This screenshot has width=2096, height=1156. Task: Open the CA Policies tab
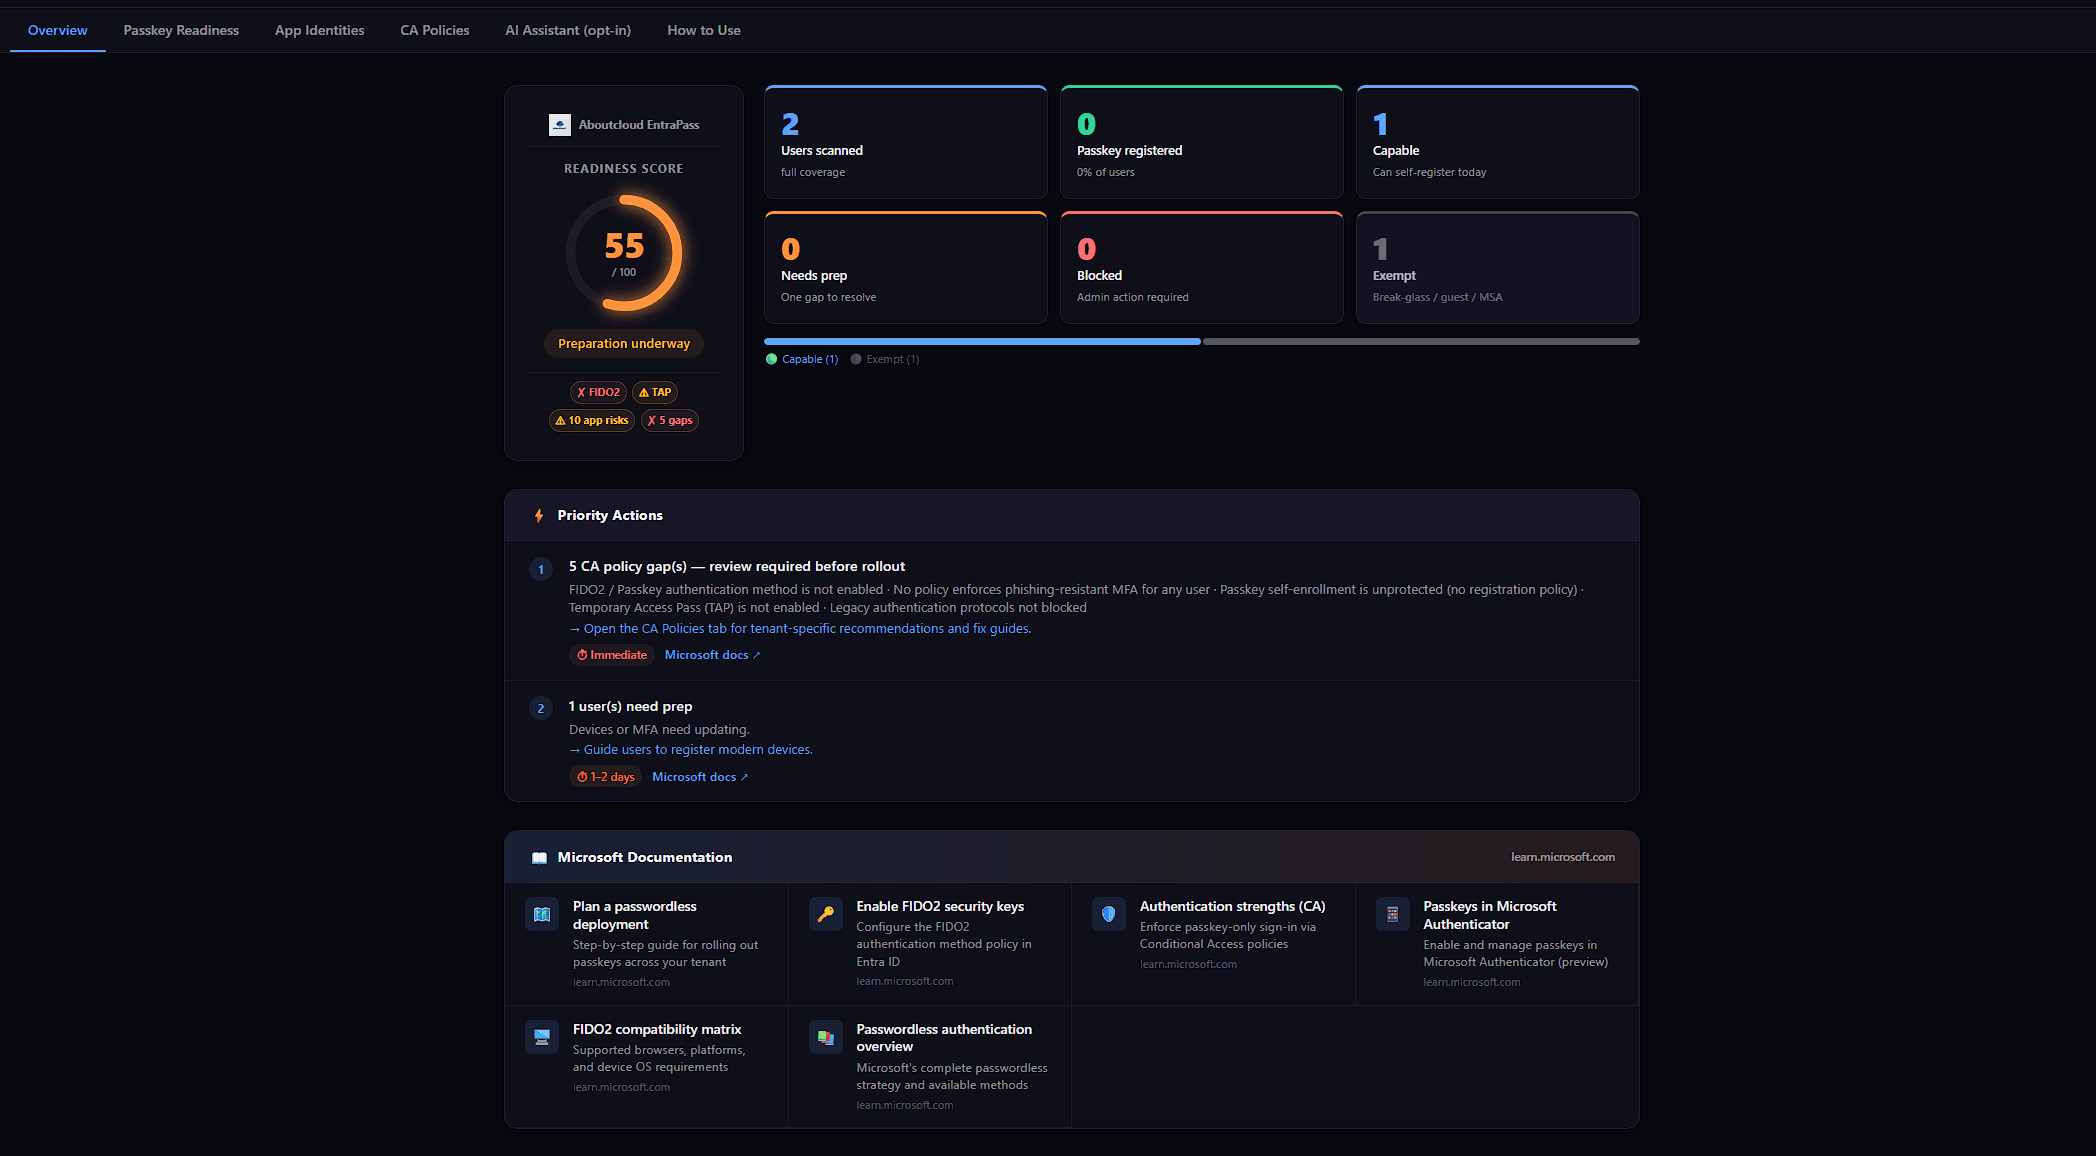coord(435,30)
